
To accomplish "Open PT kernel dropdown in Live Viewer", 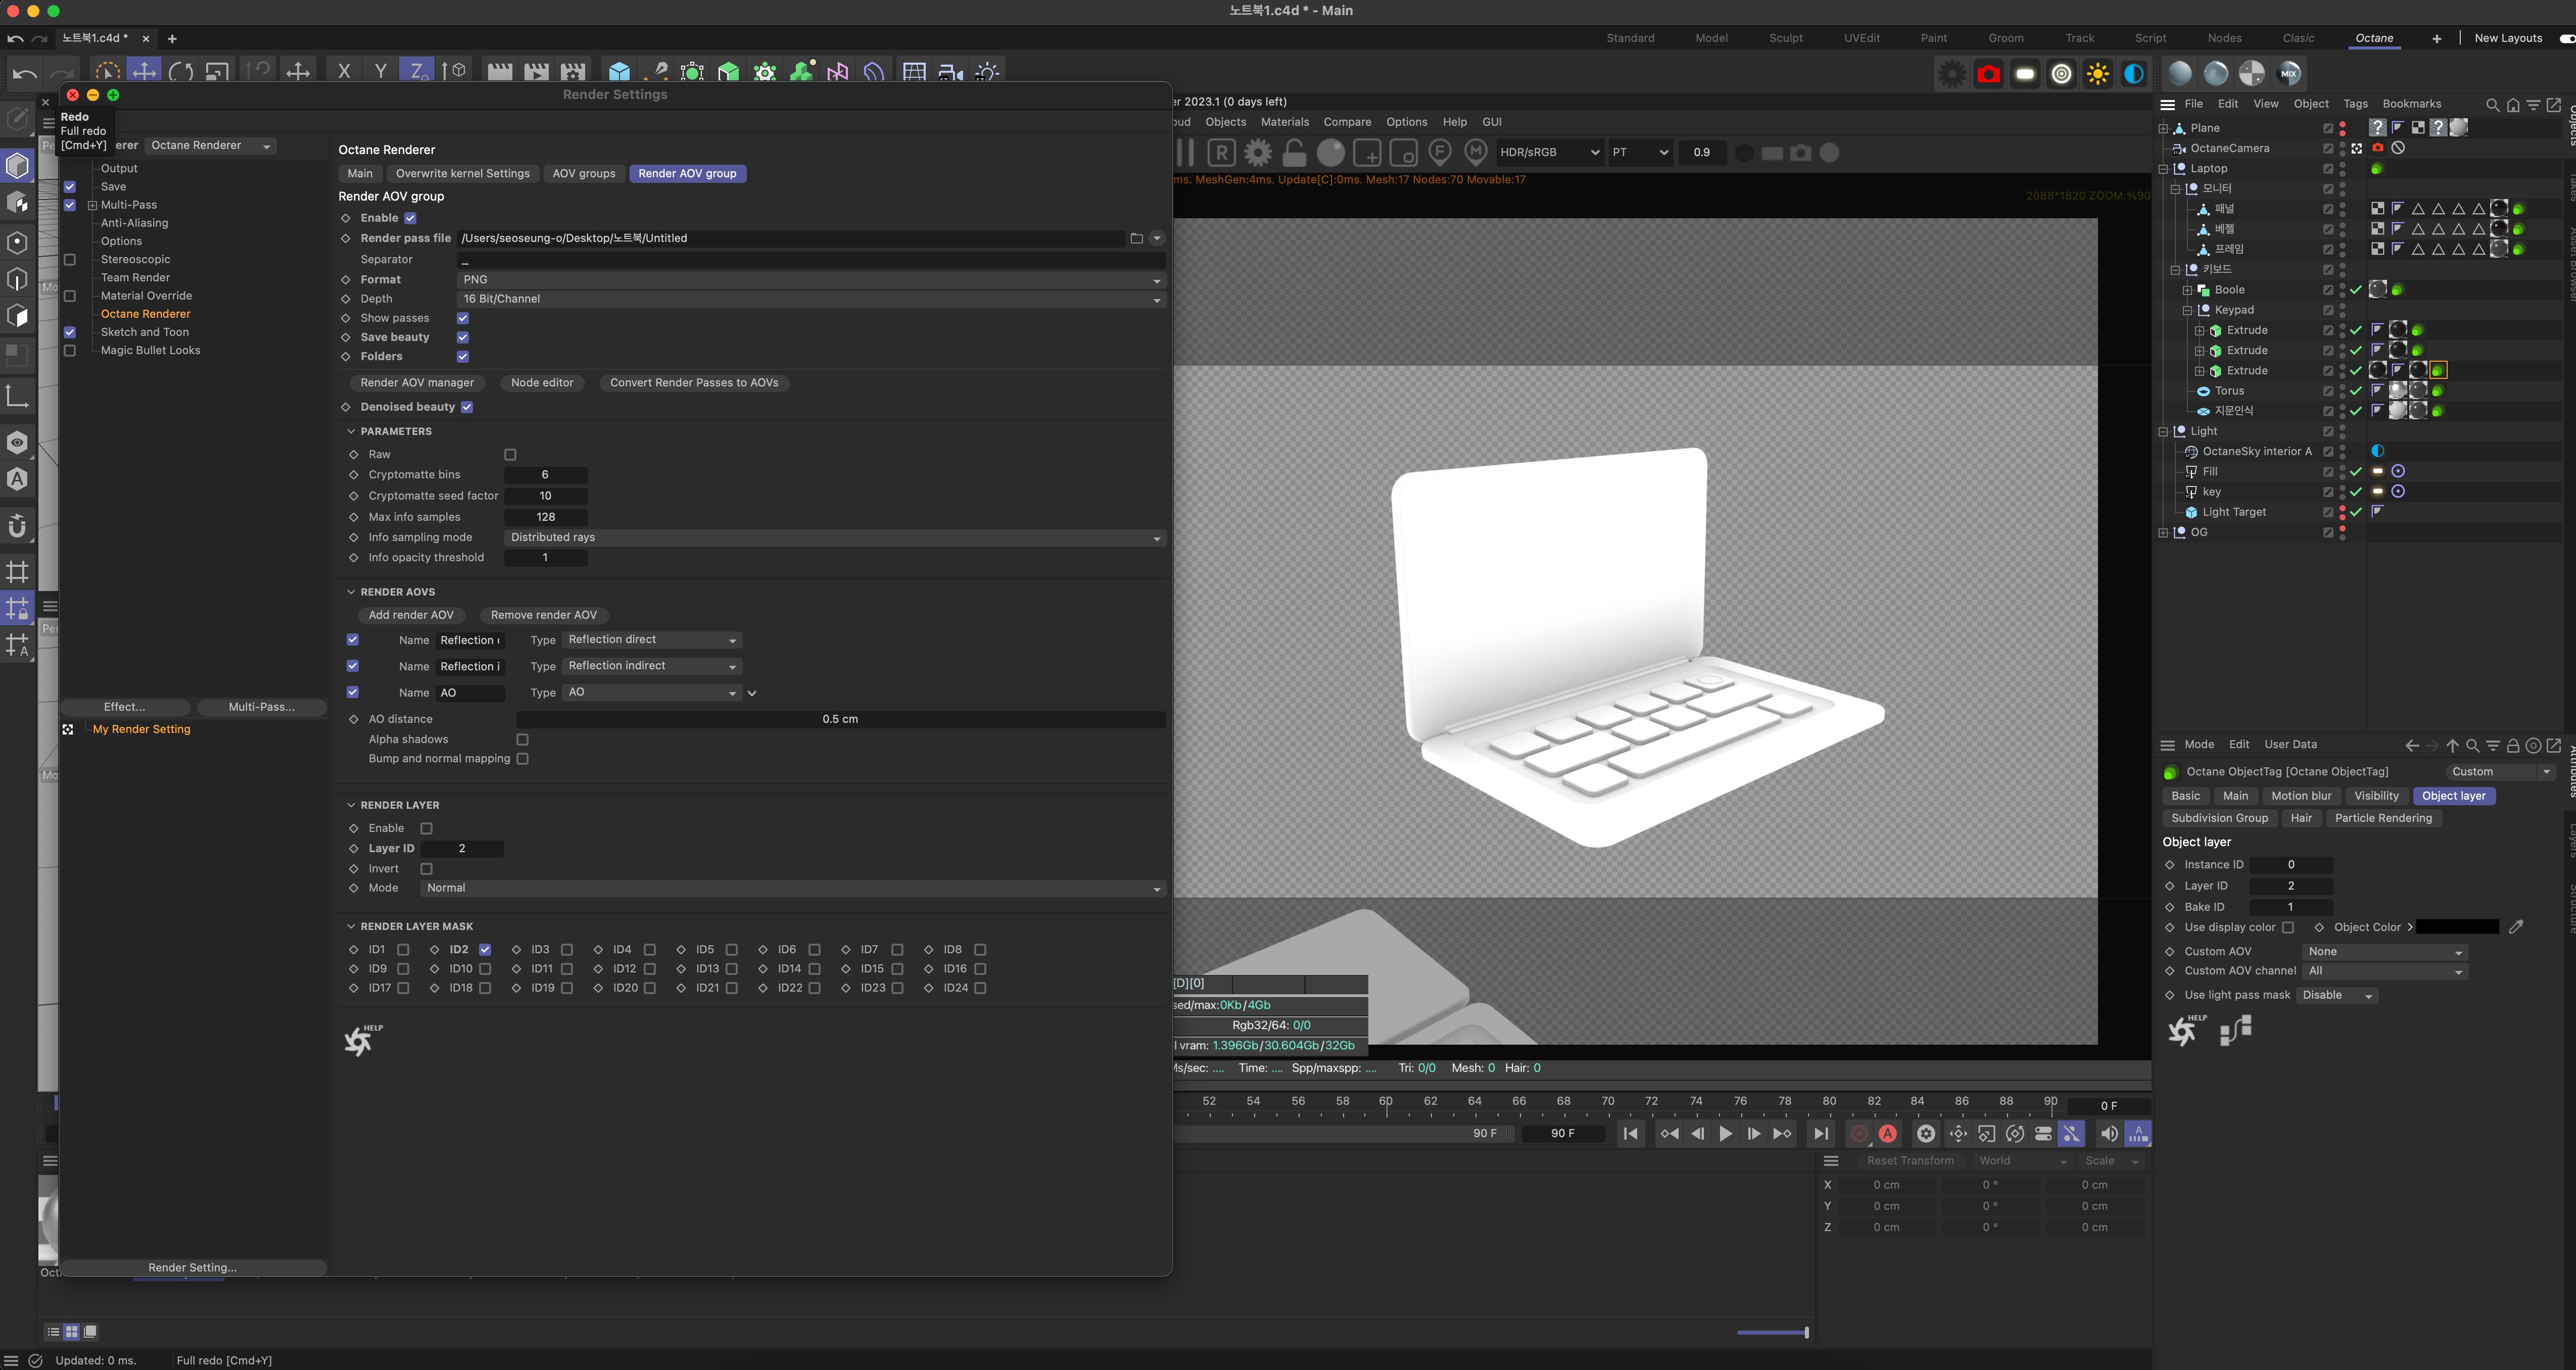I will coord(1640,153).
